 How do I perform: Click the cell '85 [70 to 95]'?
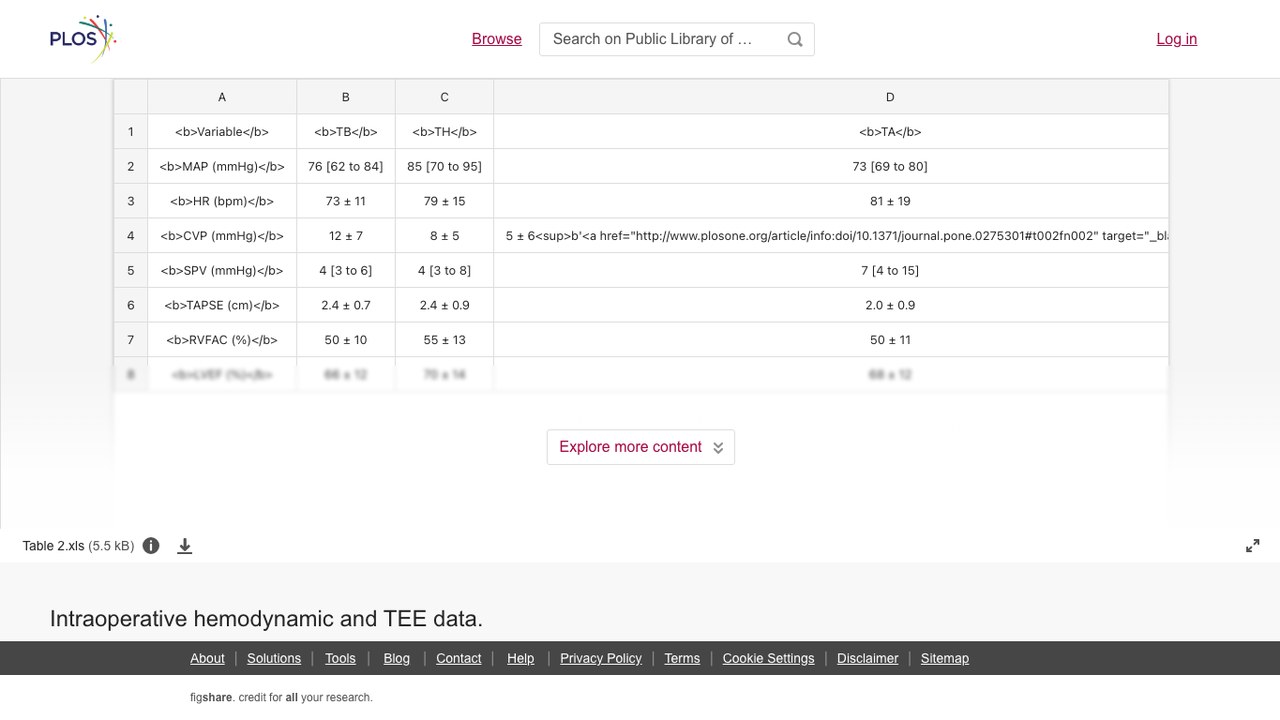pos(444,167)
